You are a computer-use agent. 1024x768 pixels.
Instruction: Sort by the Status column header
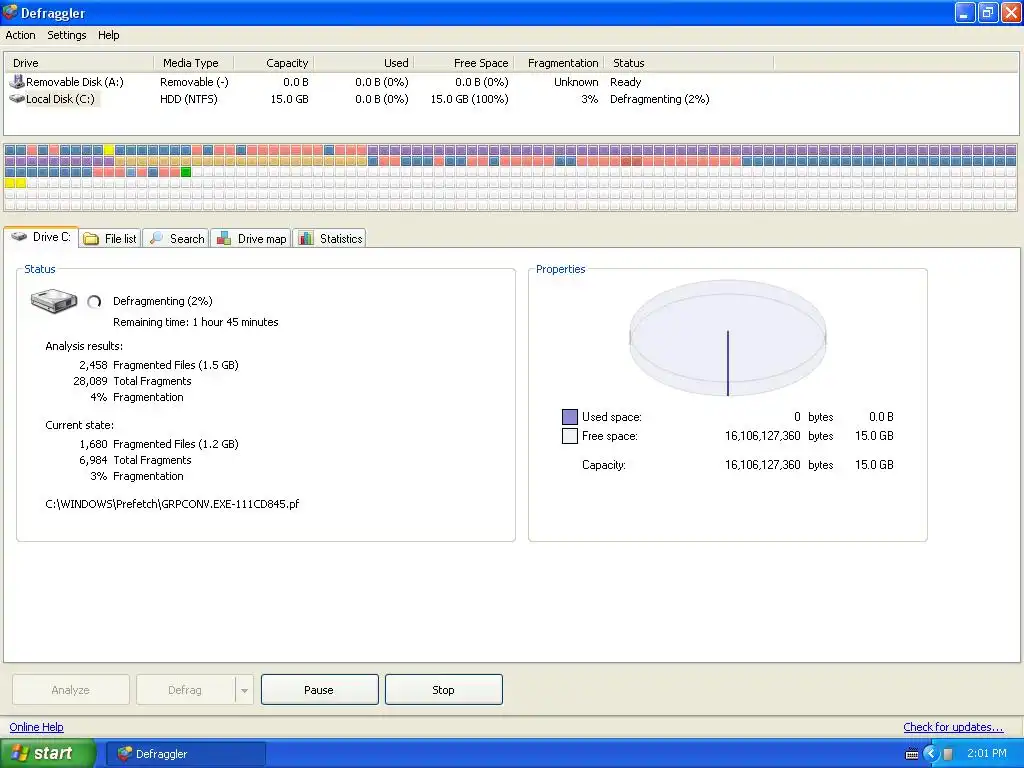(688, 63)
